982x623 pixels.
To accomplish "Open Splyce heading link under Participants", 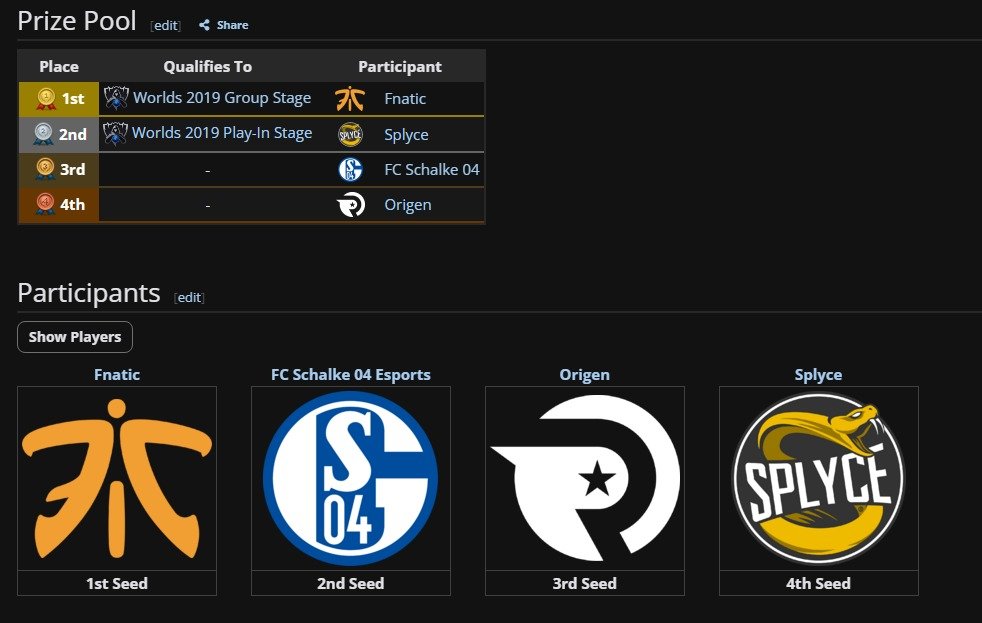I will [819, 374].
